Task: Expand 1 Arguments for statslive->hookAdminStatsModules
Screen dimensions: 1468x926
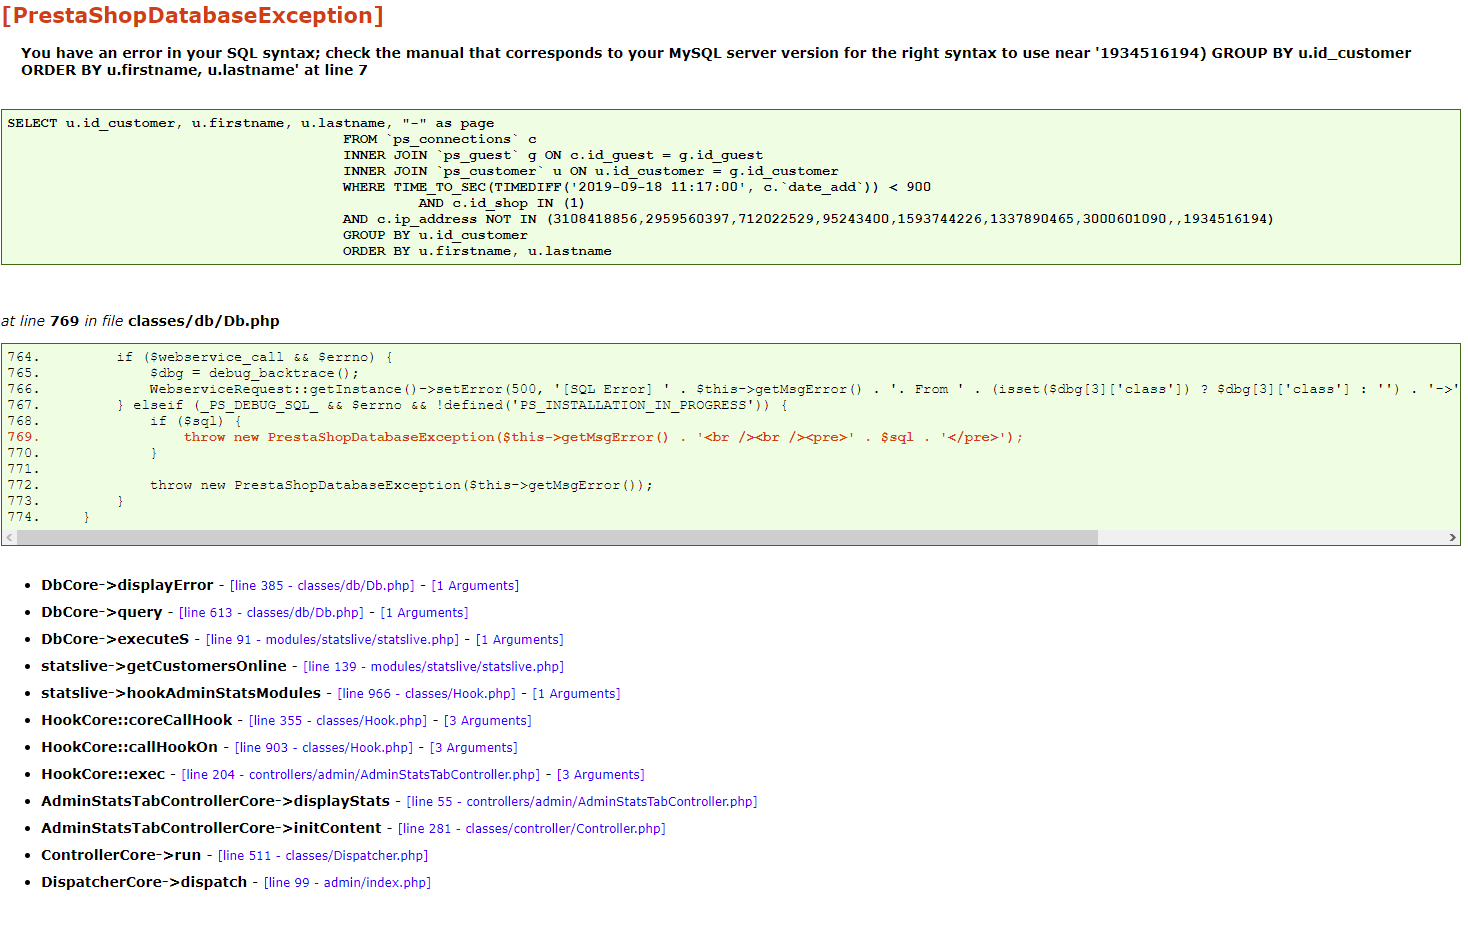Action: [x=576, y=694]
